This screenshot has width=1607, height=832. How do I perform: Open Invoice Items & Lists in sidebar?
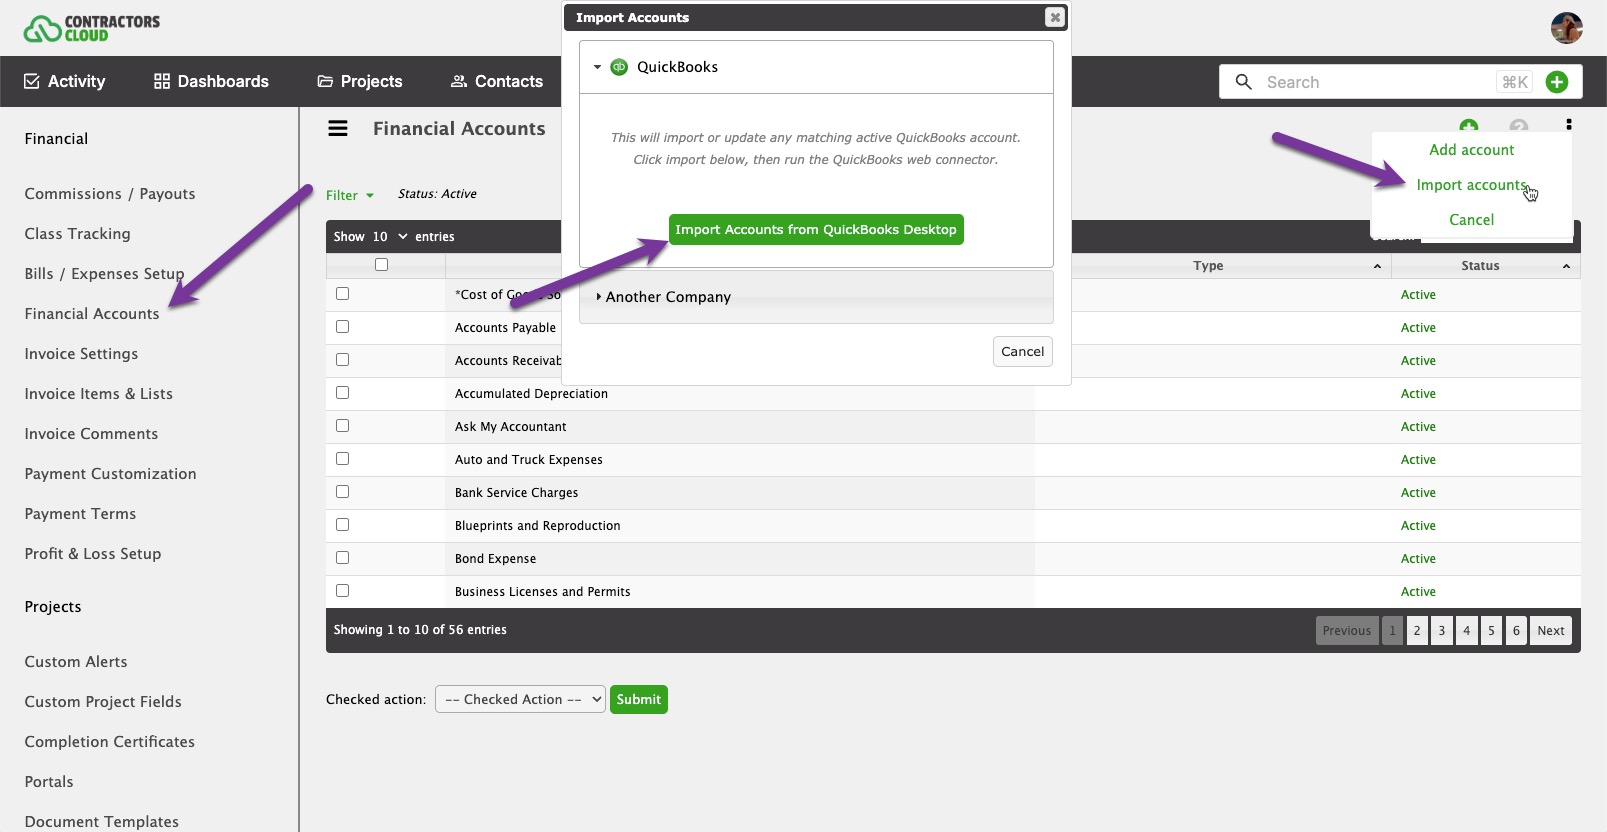tap(98, 394)
